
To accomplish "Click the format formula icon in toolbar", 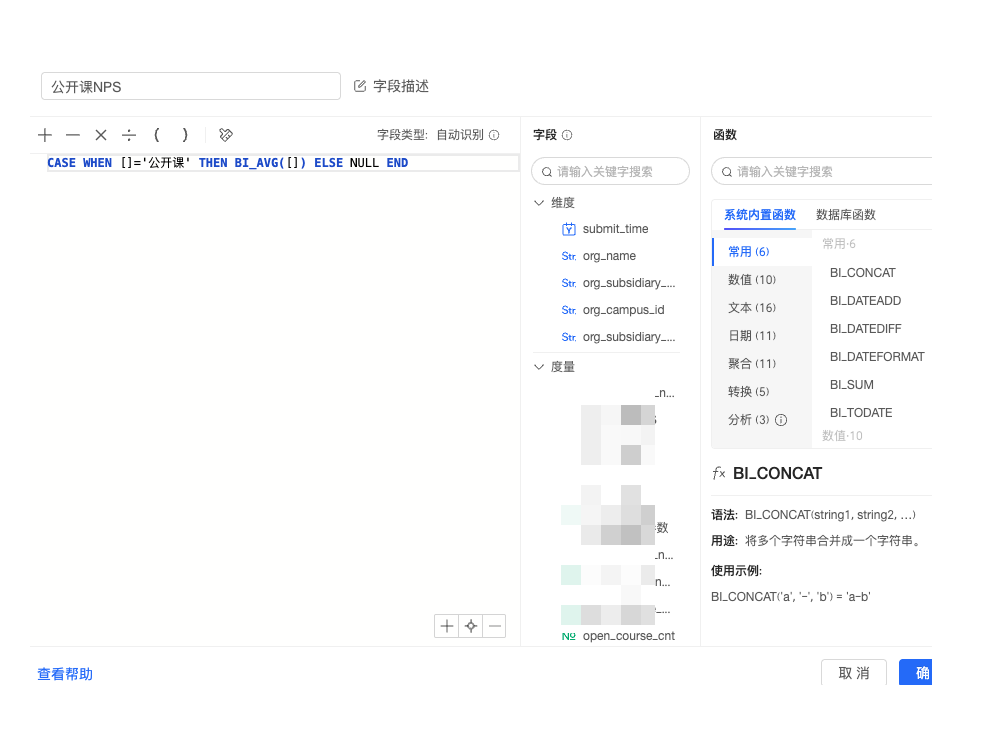I will [226, 135].
